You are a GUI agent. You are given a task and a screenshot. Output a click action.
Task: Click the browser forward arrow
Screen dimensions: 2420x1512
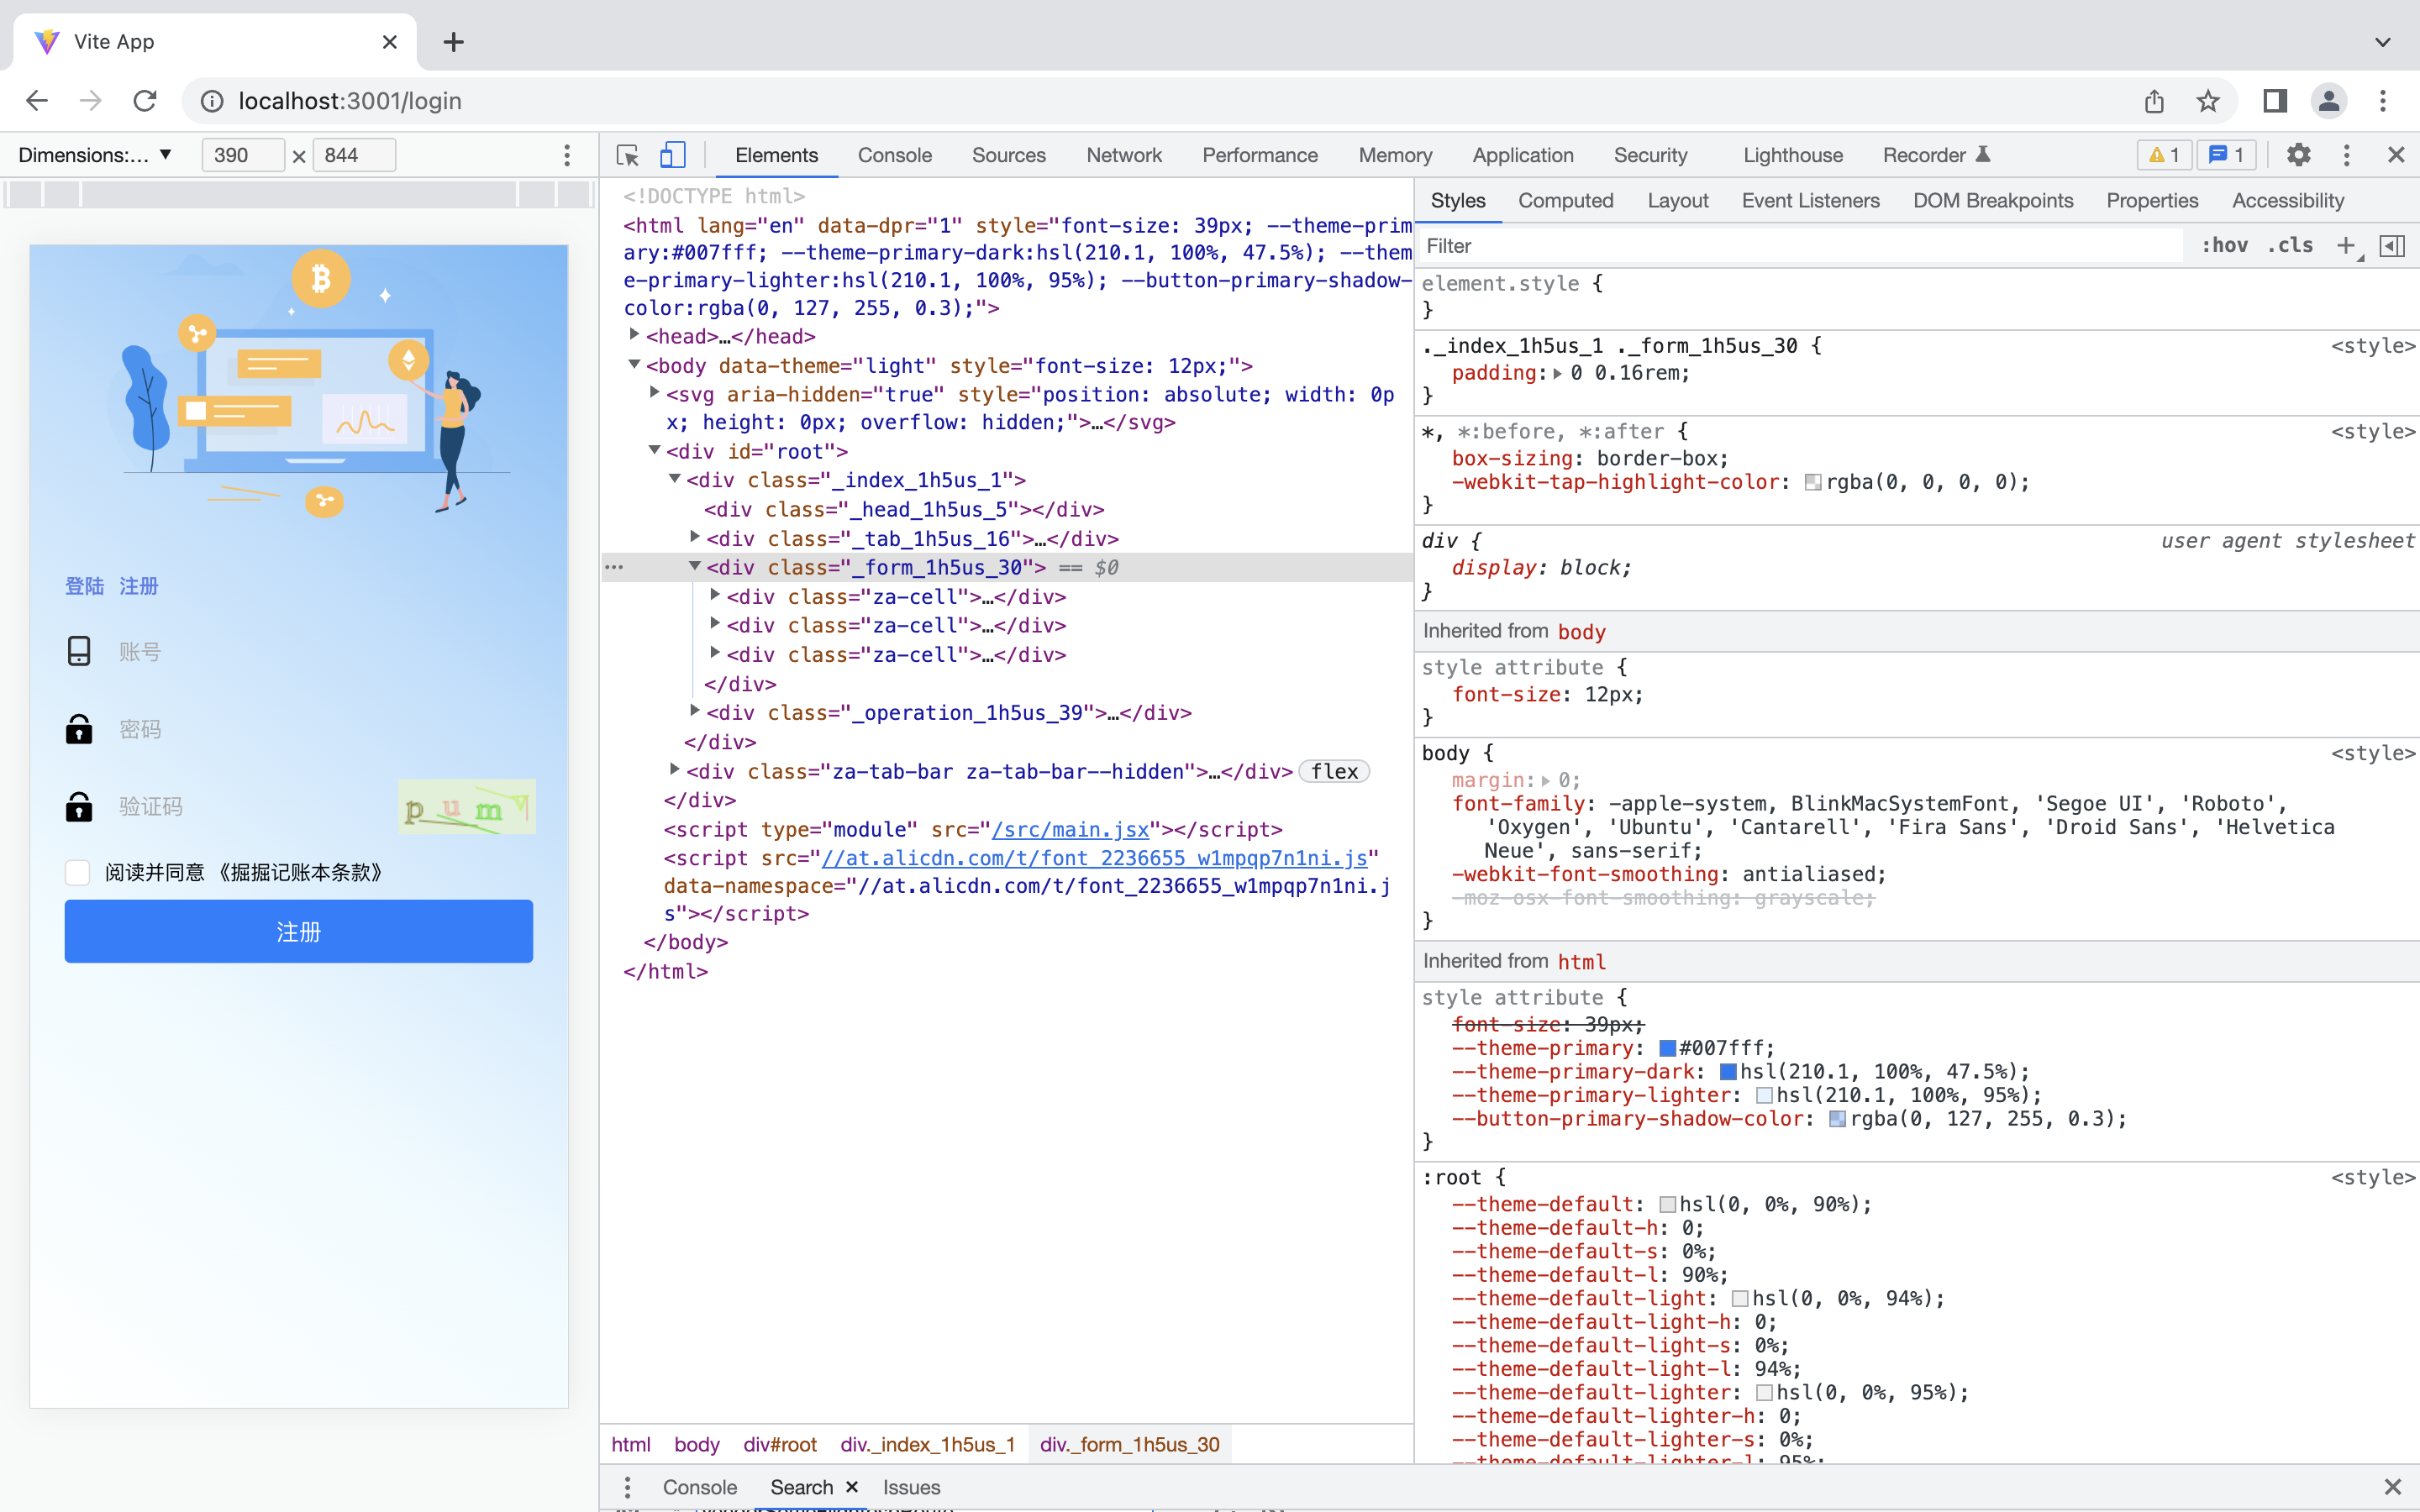(91, 101)
